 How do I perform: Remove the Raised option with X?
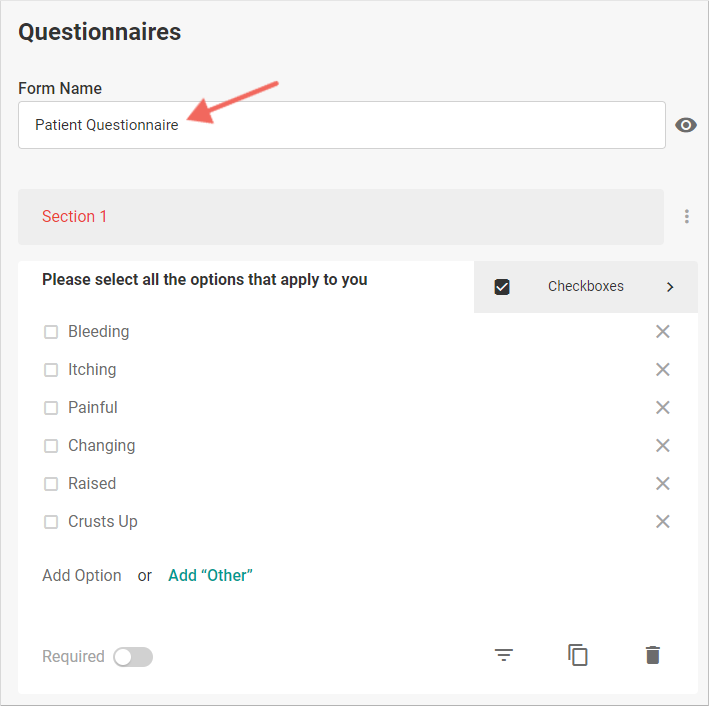click(662, 483)
